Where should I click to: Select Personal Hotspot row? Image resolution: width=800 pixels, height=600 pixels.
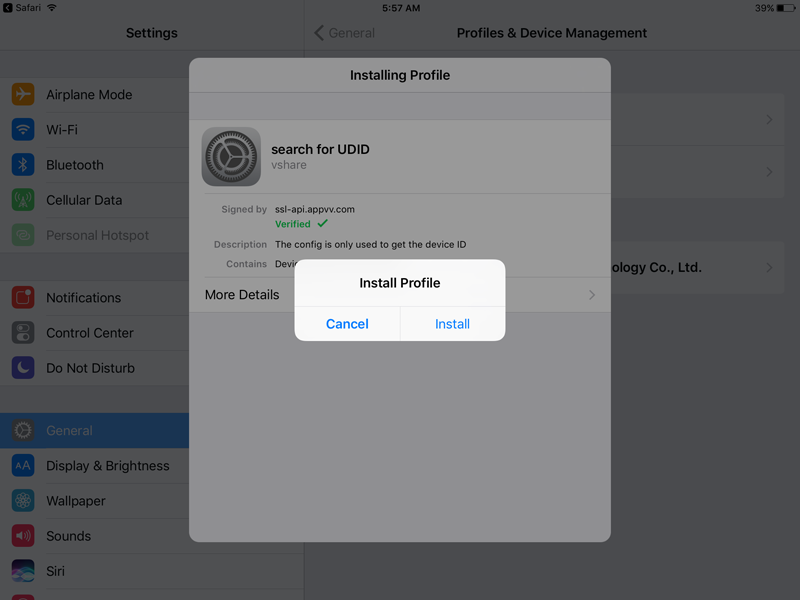point(94,235)
